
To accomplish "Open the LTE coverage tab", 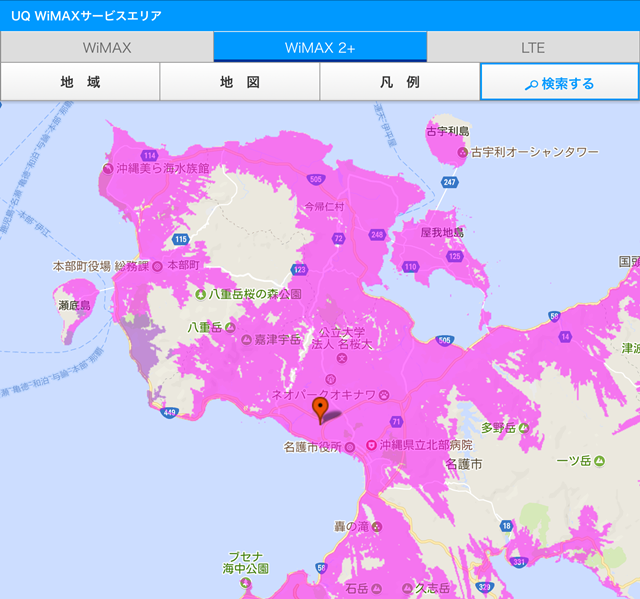I will tap(533, 47).
